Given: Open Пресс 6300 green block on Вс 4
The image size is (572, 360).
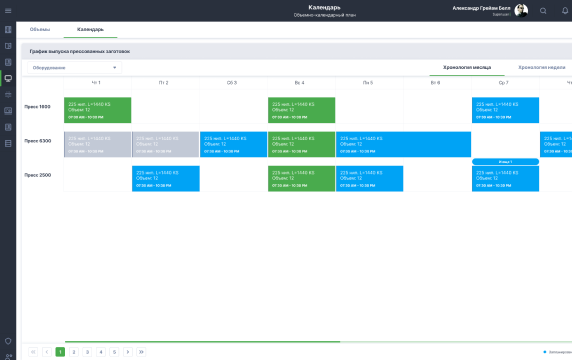Looking at the screenshot, I should pos(301,144).
